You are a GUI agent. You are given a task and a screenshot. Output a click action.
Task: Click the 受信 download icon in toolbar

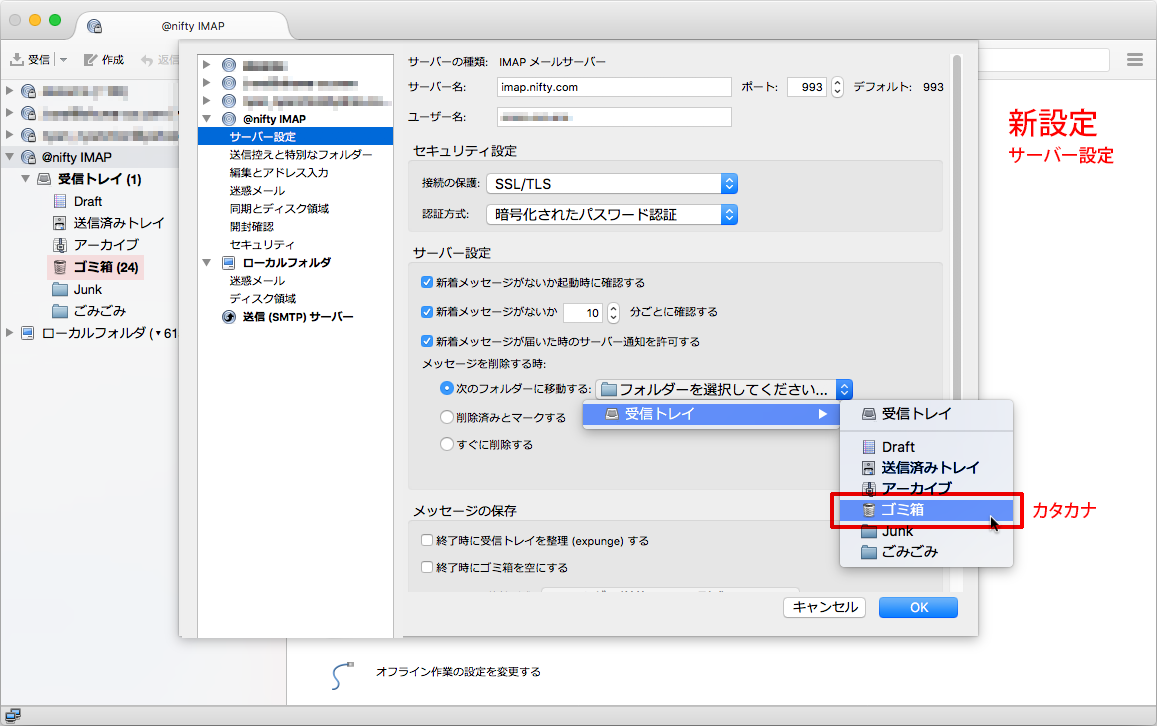(17, 60)
